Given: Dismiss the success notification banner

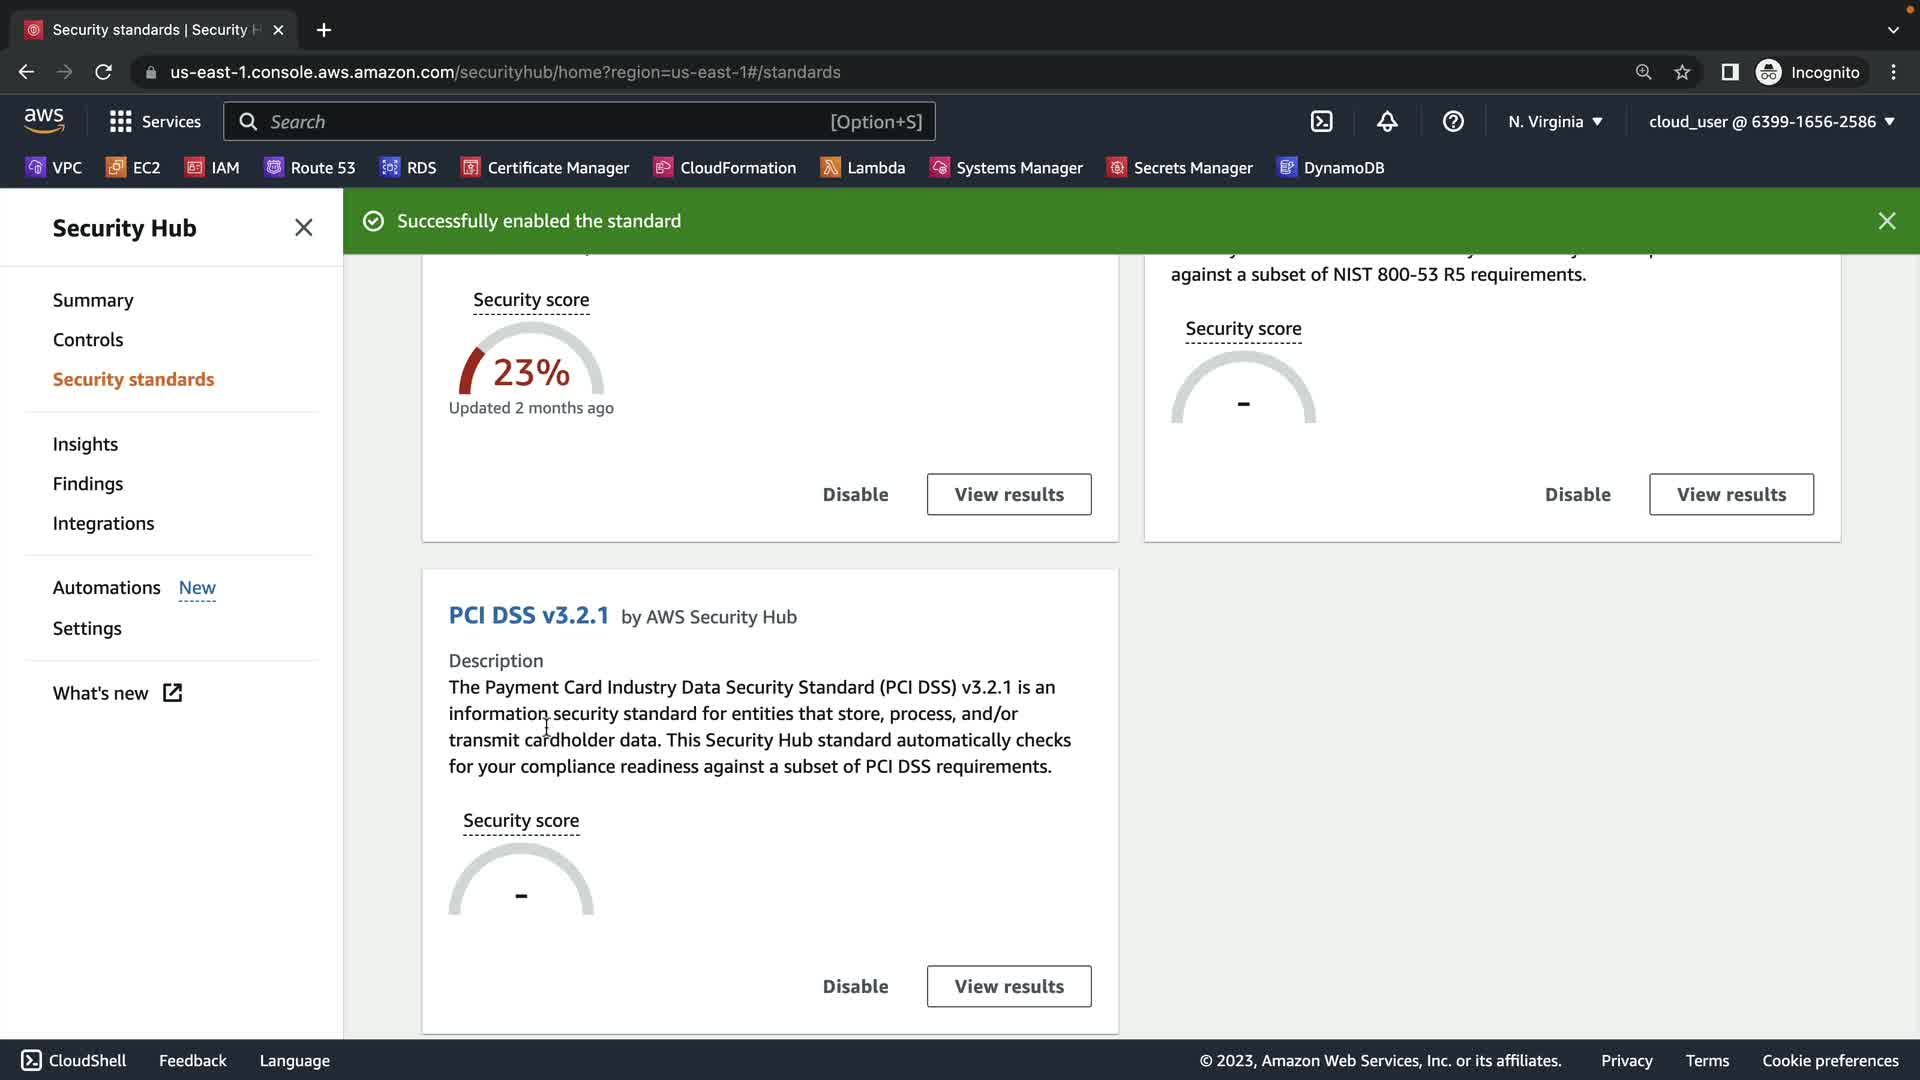Looking at the screenshot, I should (x=1886, y=221).
